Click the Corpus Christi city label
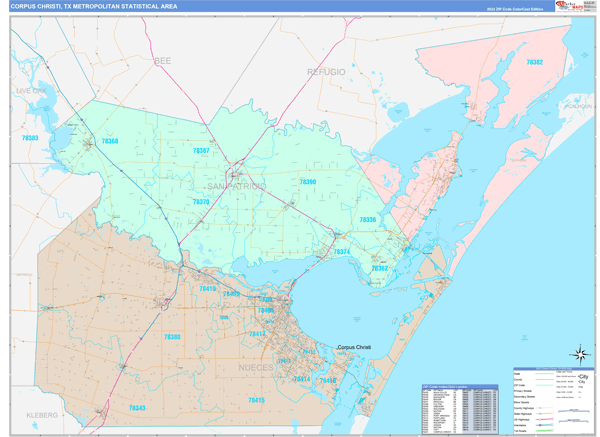Screen dimensions: 600x437 (x=354, y=347)
